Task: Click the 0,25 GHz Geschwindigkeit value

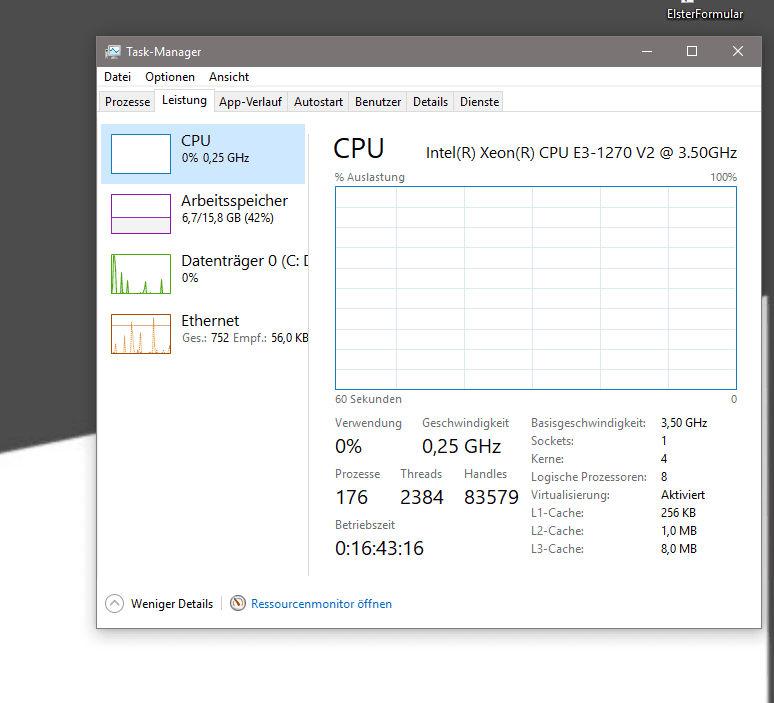Action: pos(461,446)
